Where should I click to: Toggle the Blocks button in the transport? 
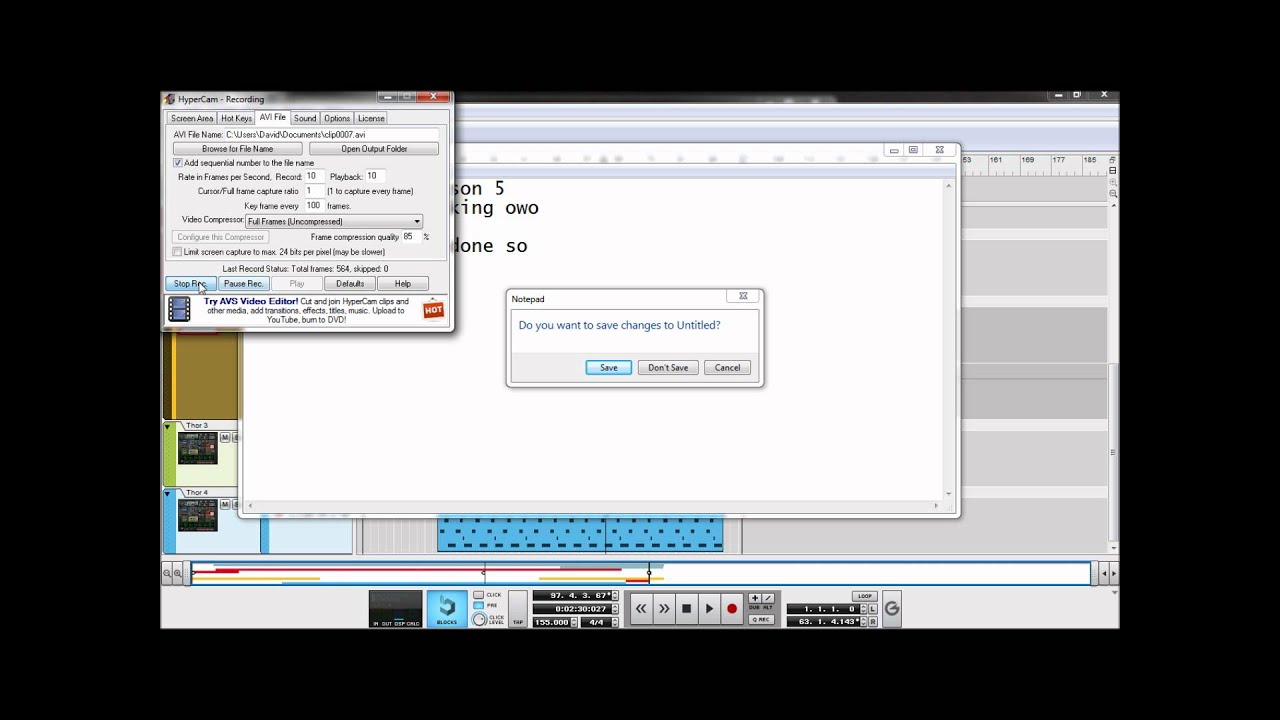click(447, 608)
